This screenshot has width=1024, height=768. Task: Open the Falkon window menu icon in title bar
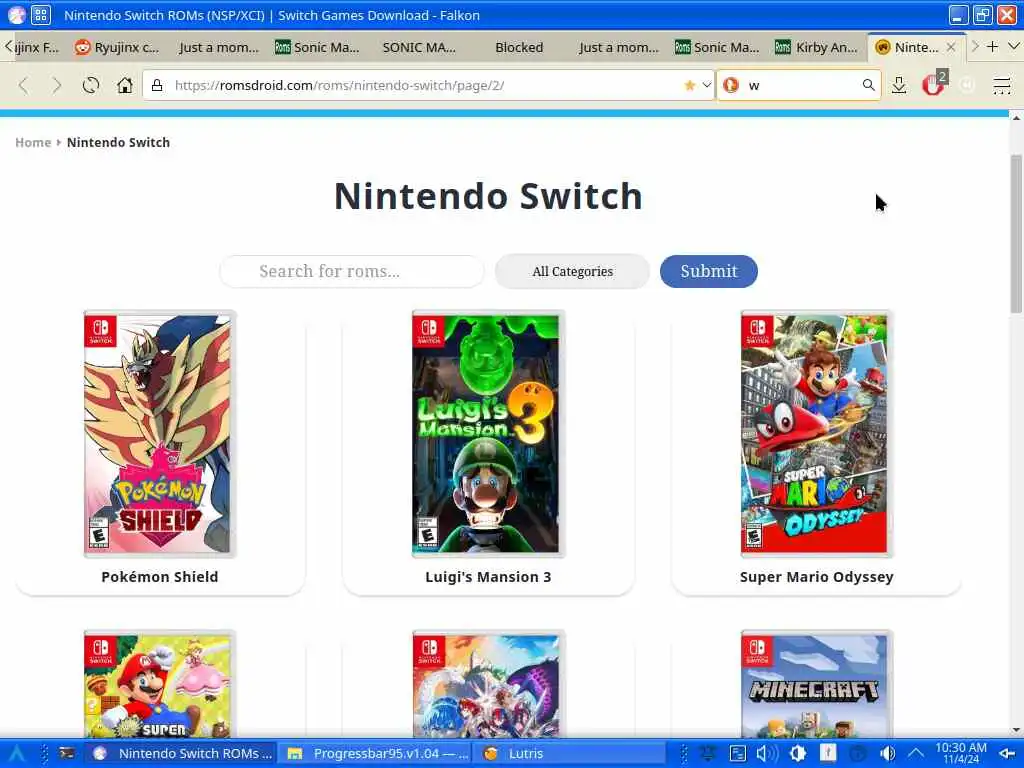(16, 14)
